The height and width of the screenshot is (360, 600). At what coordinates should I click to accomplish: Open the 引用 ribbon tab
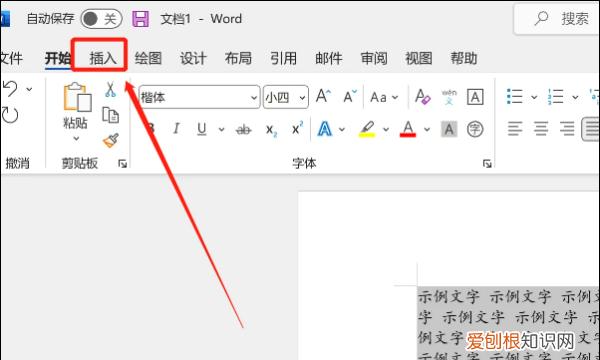click(284, 59)
